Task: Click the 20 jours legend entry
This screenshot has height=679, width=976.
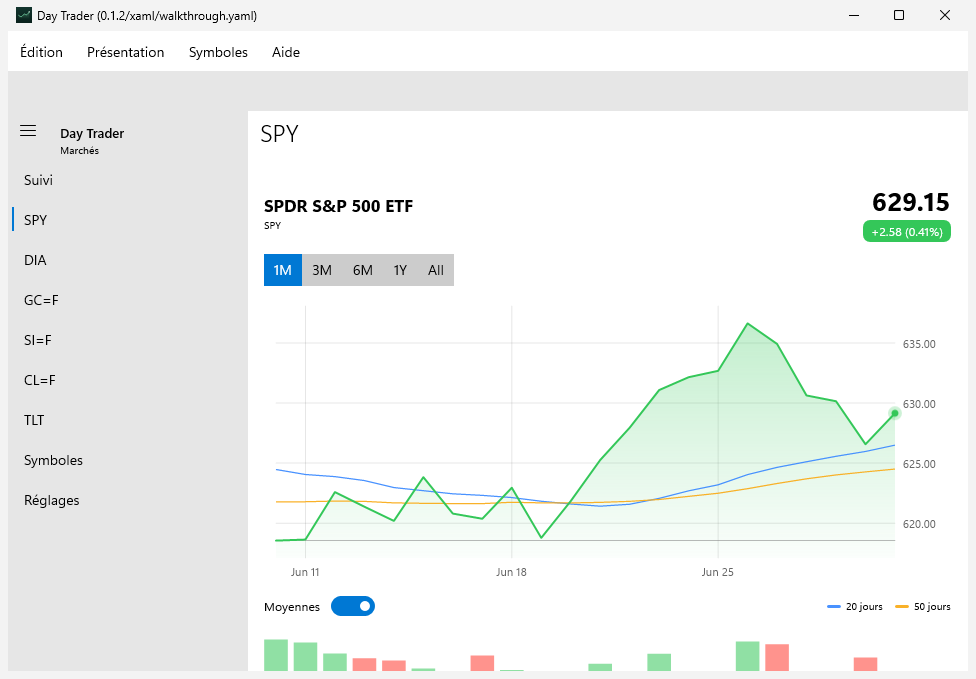Action: tap(855, 607)
